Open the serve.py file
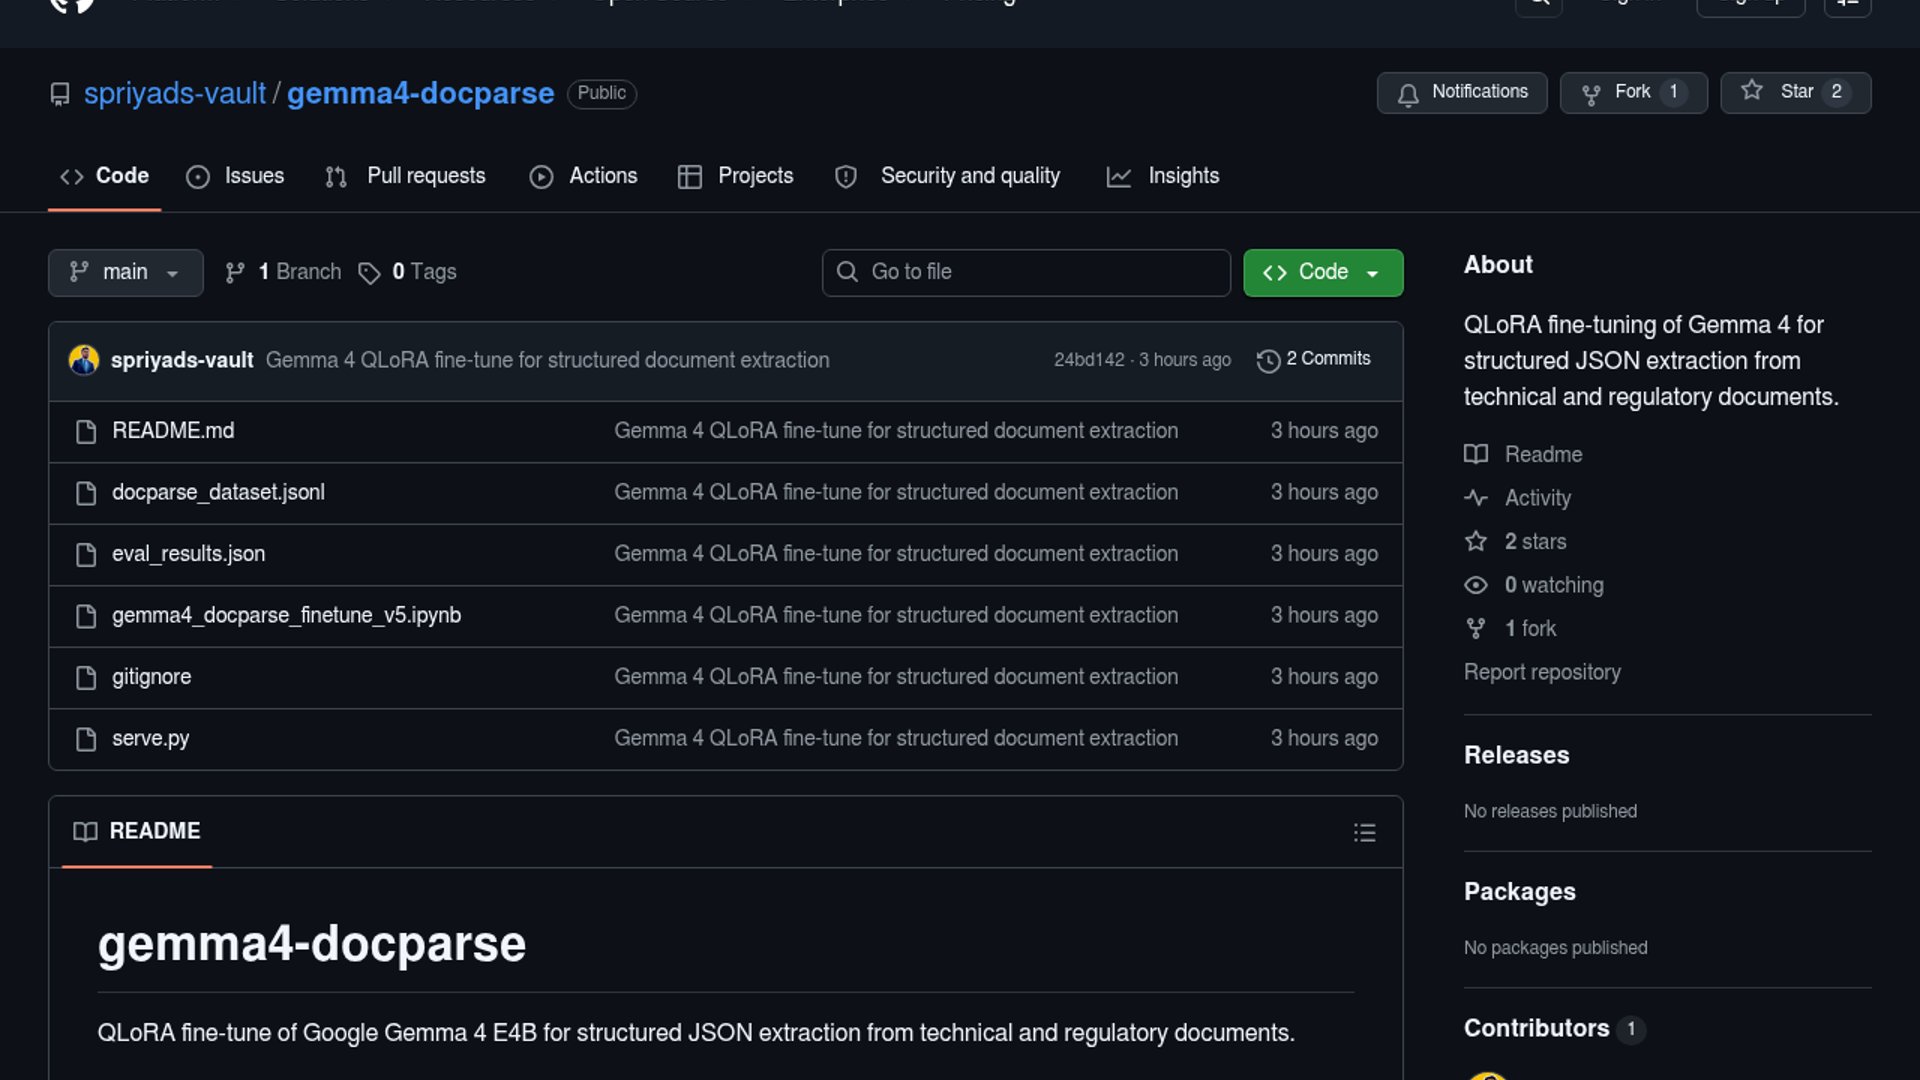This screenshot has width=1920, height=1080. click(x=150, y=738)
